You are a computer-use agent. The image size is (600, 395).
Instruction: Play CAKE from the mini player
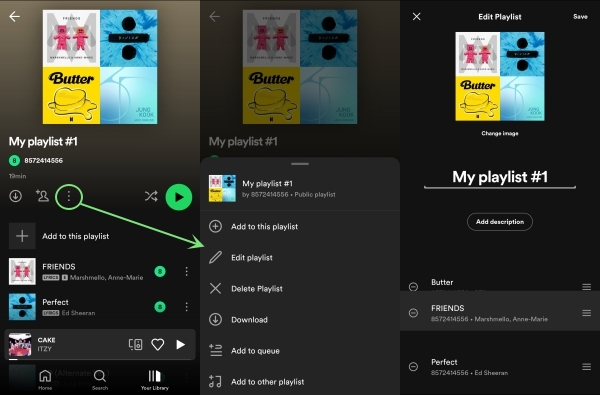coord(180,344)
